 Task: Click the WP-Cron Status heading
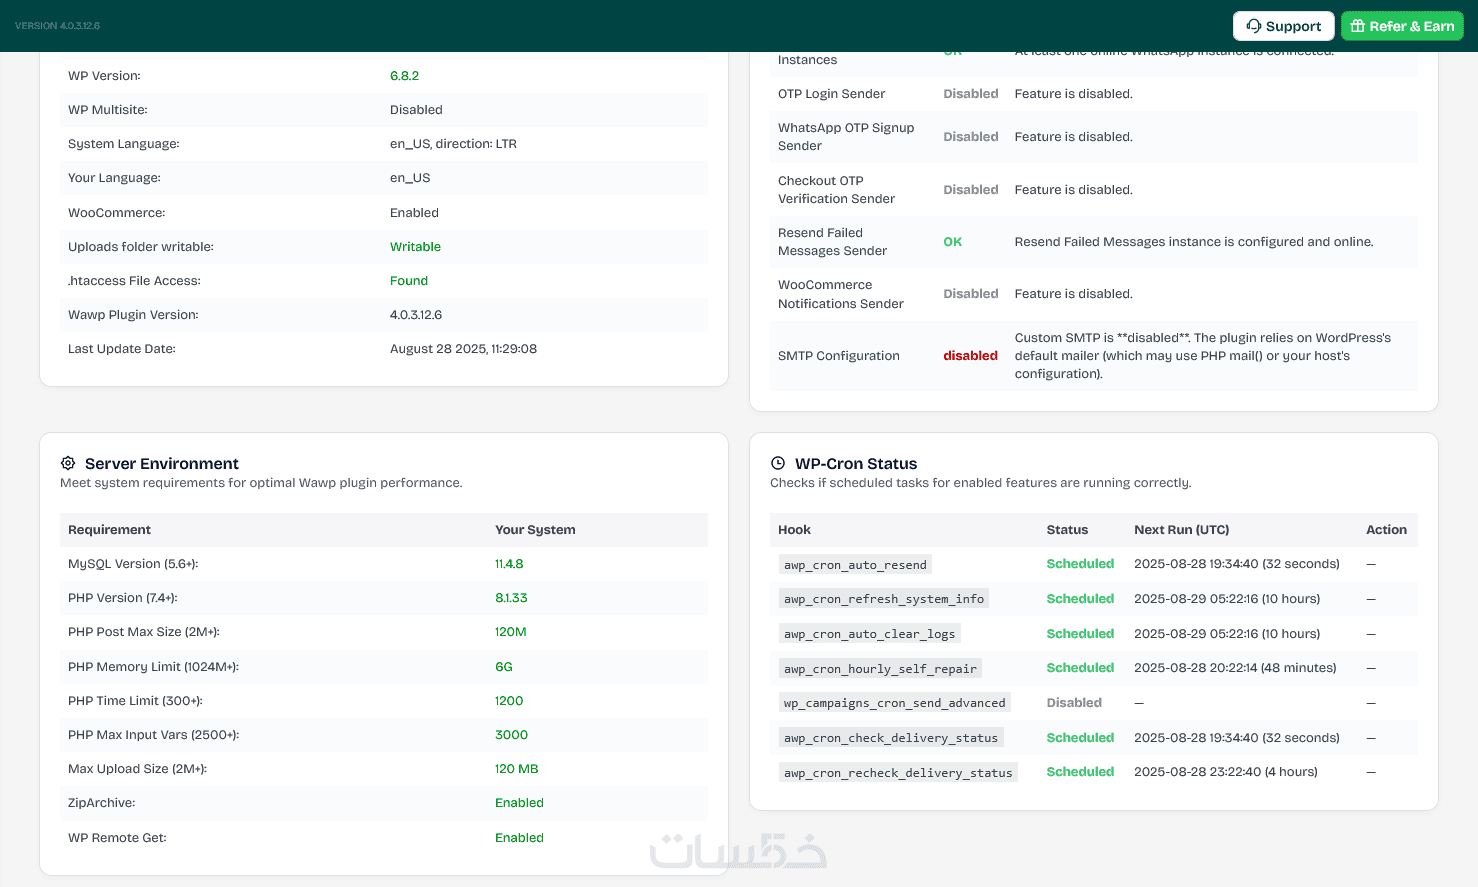[856, 463]
